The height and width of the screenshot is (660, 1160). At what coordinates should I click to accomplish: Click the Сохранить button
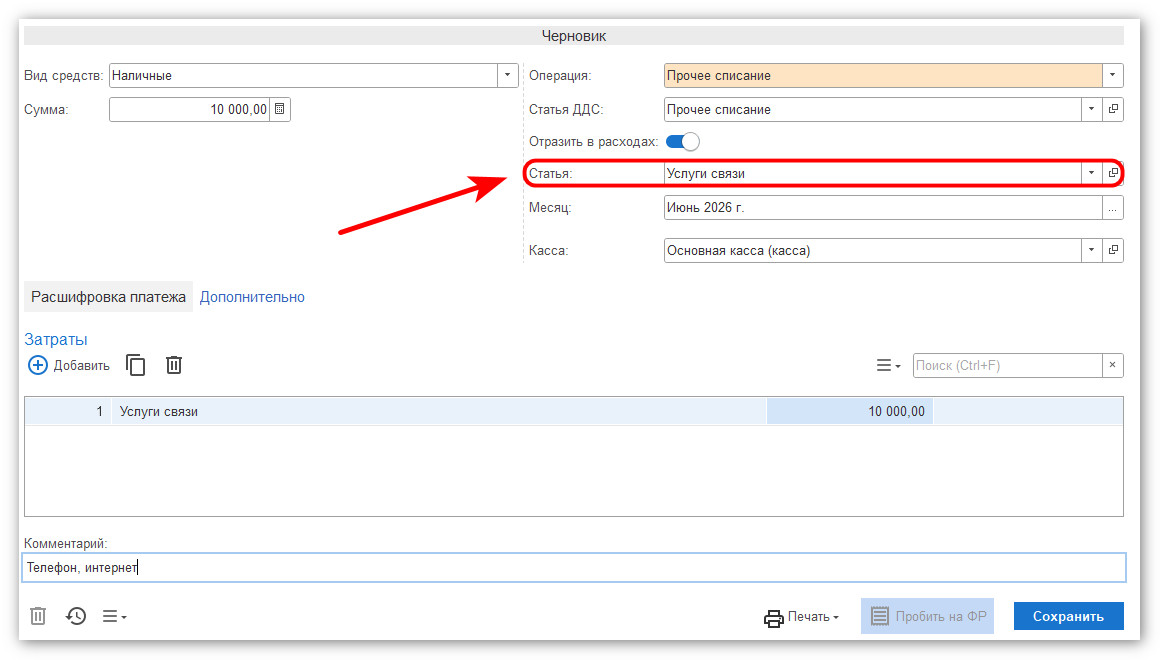(1068, 616)
